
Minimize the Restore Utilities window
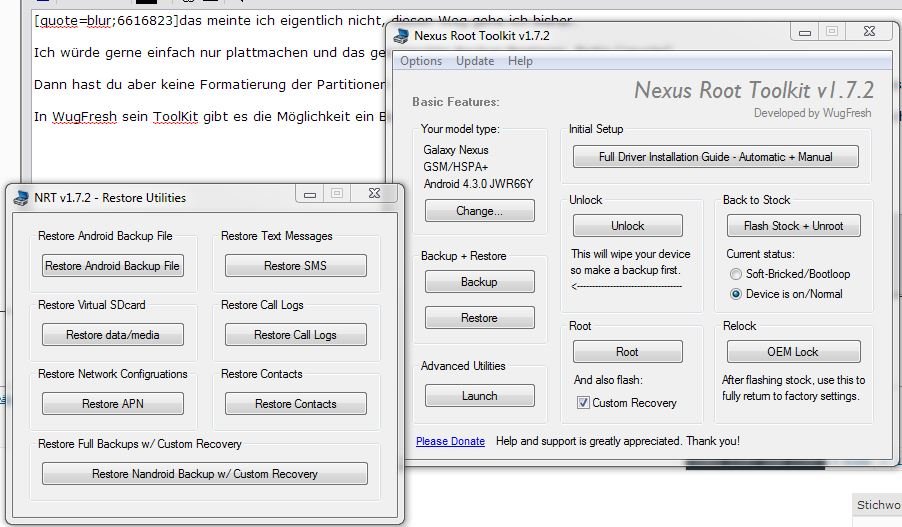pyautogui.click(x=310, y=194)
